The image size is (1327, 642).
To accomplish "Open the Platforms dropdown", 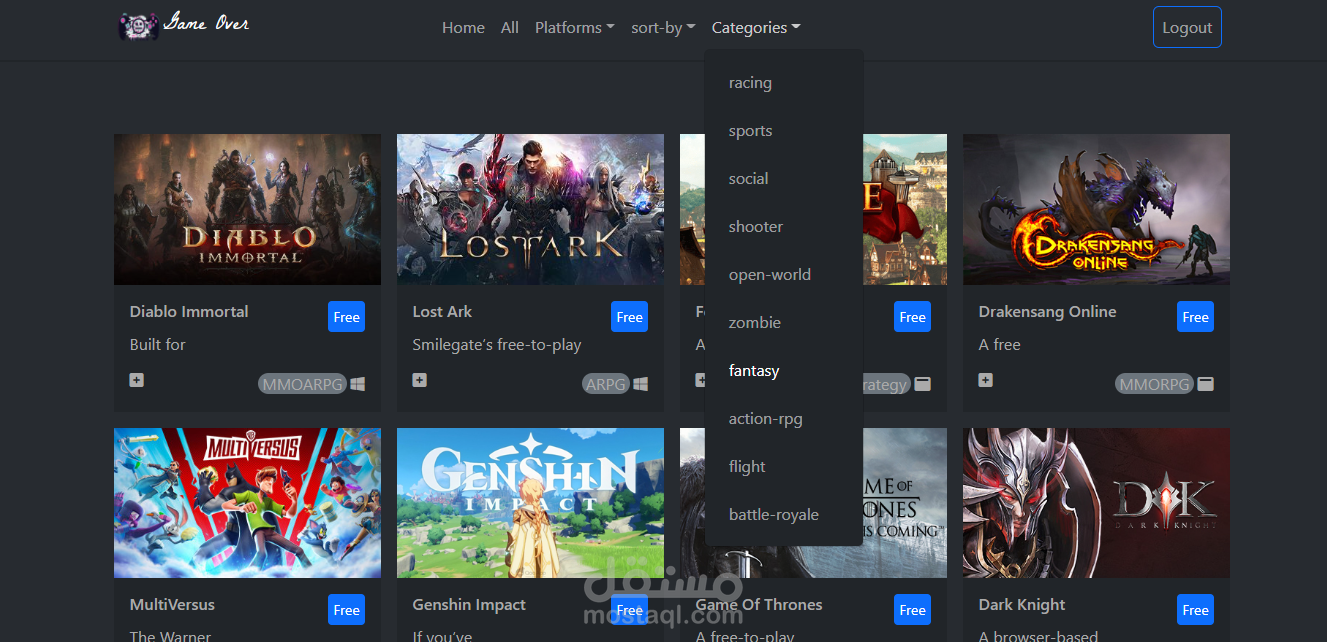I will (x=575, y=28).
